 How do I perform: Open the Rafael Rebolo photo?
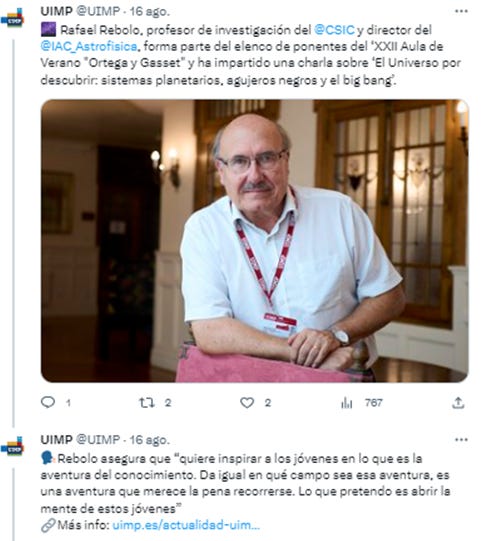(x=254, y=241)
